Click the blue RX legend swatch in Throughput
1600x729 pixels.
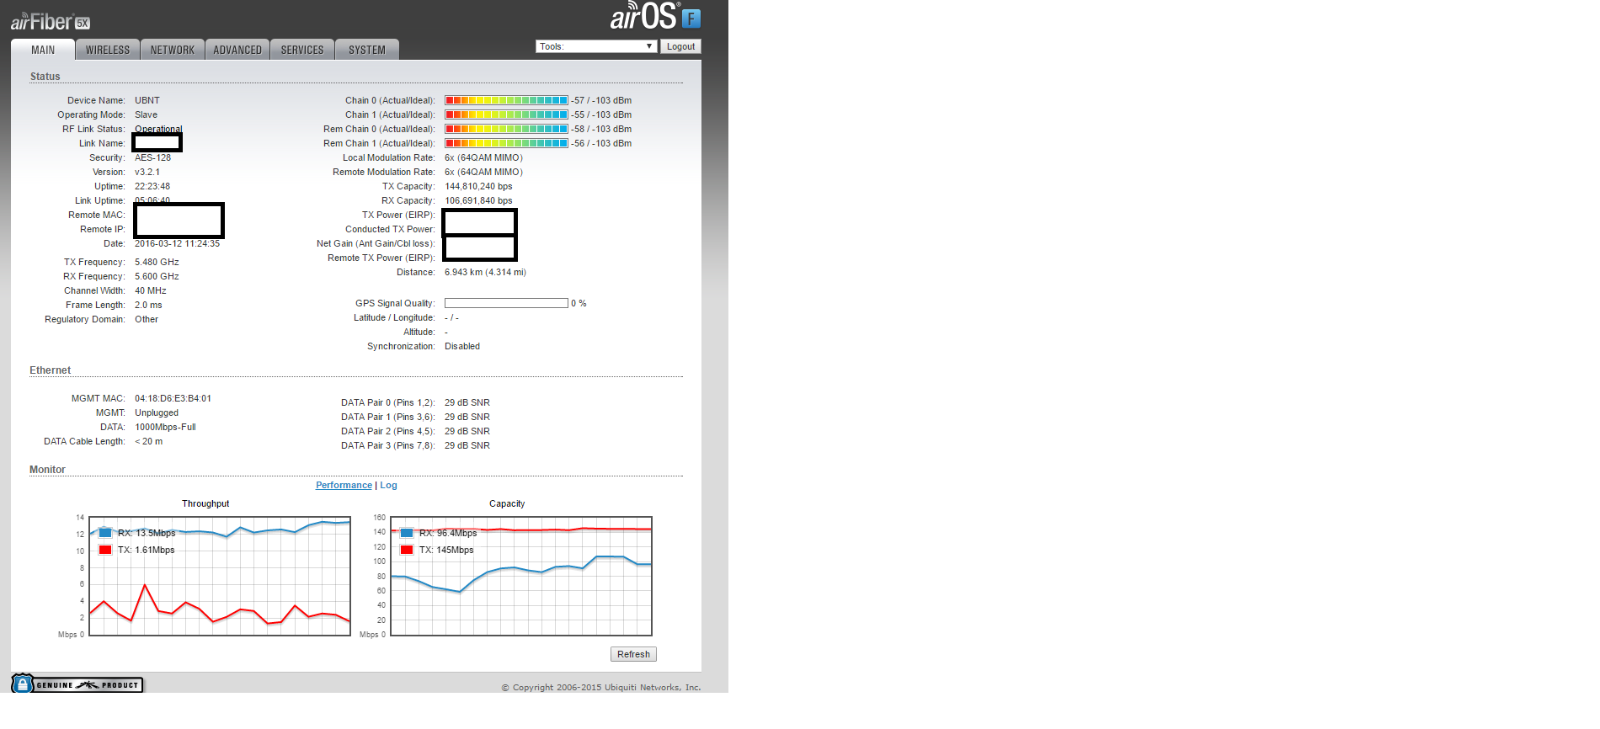[x=105, y=533]
